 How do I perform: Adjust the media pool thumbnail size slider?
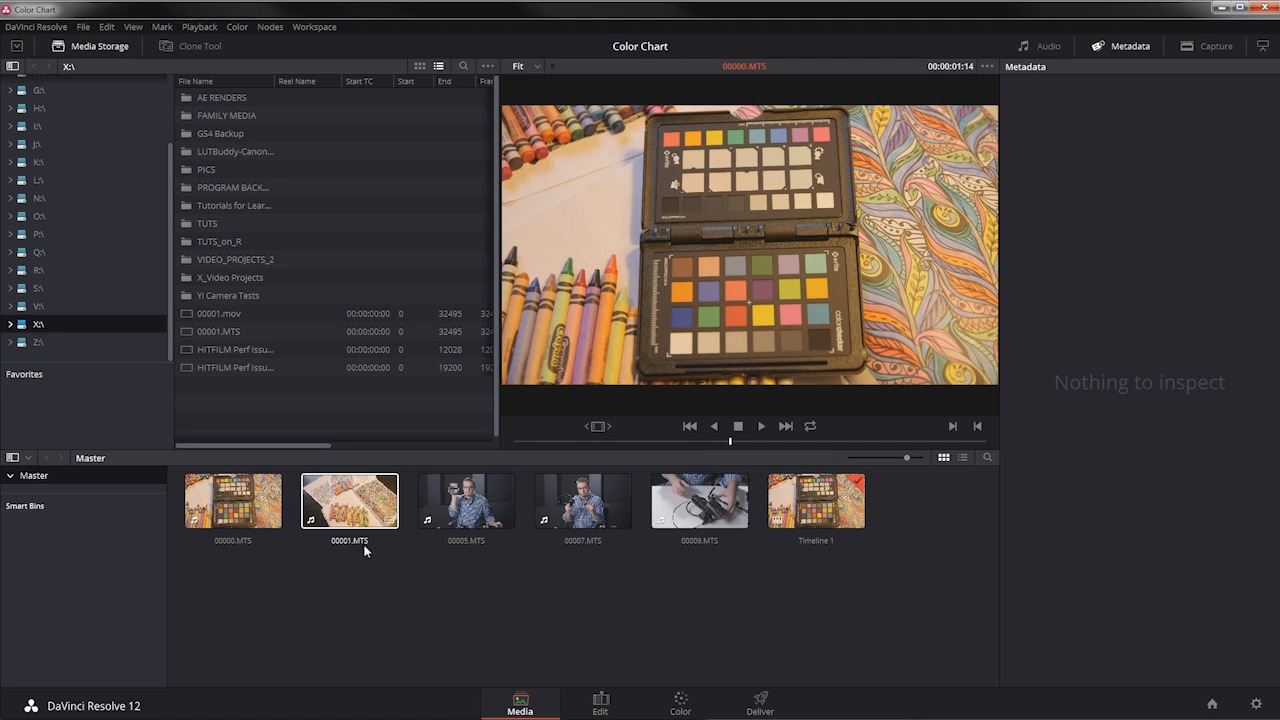tap(906, 458)
